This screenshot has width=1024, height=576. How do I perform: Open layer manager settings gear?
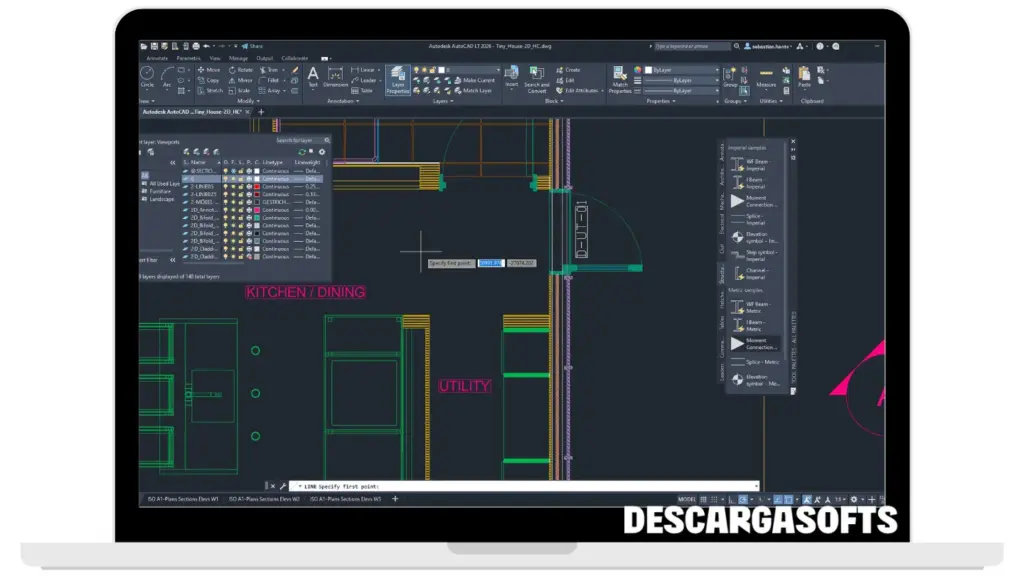coord(321,152)
